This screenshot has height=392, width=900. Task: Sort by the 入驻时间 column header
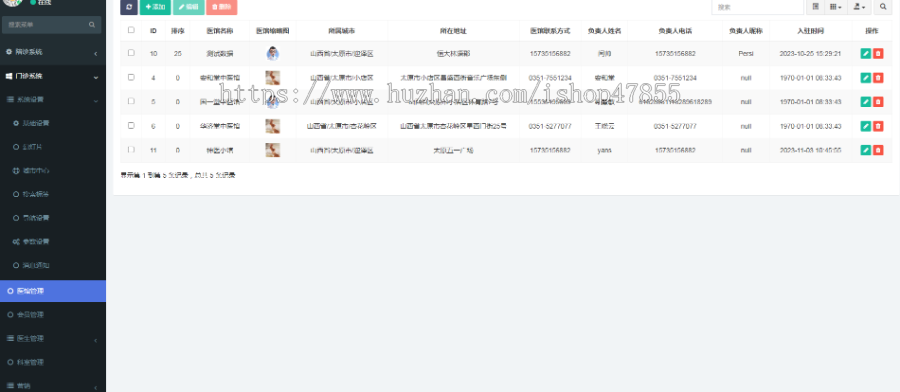[810, 30]
